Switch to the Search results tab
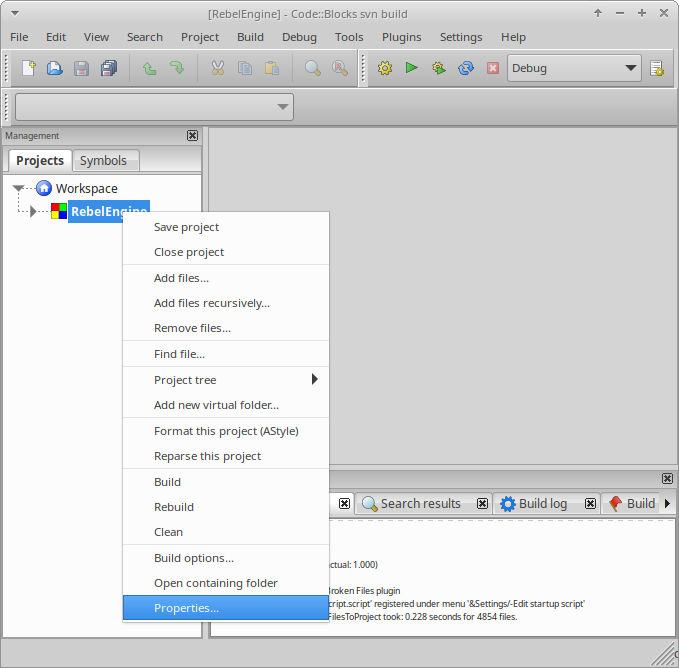Image resolution: width=679 pixels, height=668 pixels. (x=420, y=503)
